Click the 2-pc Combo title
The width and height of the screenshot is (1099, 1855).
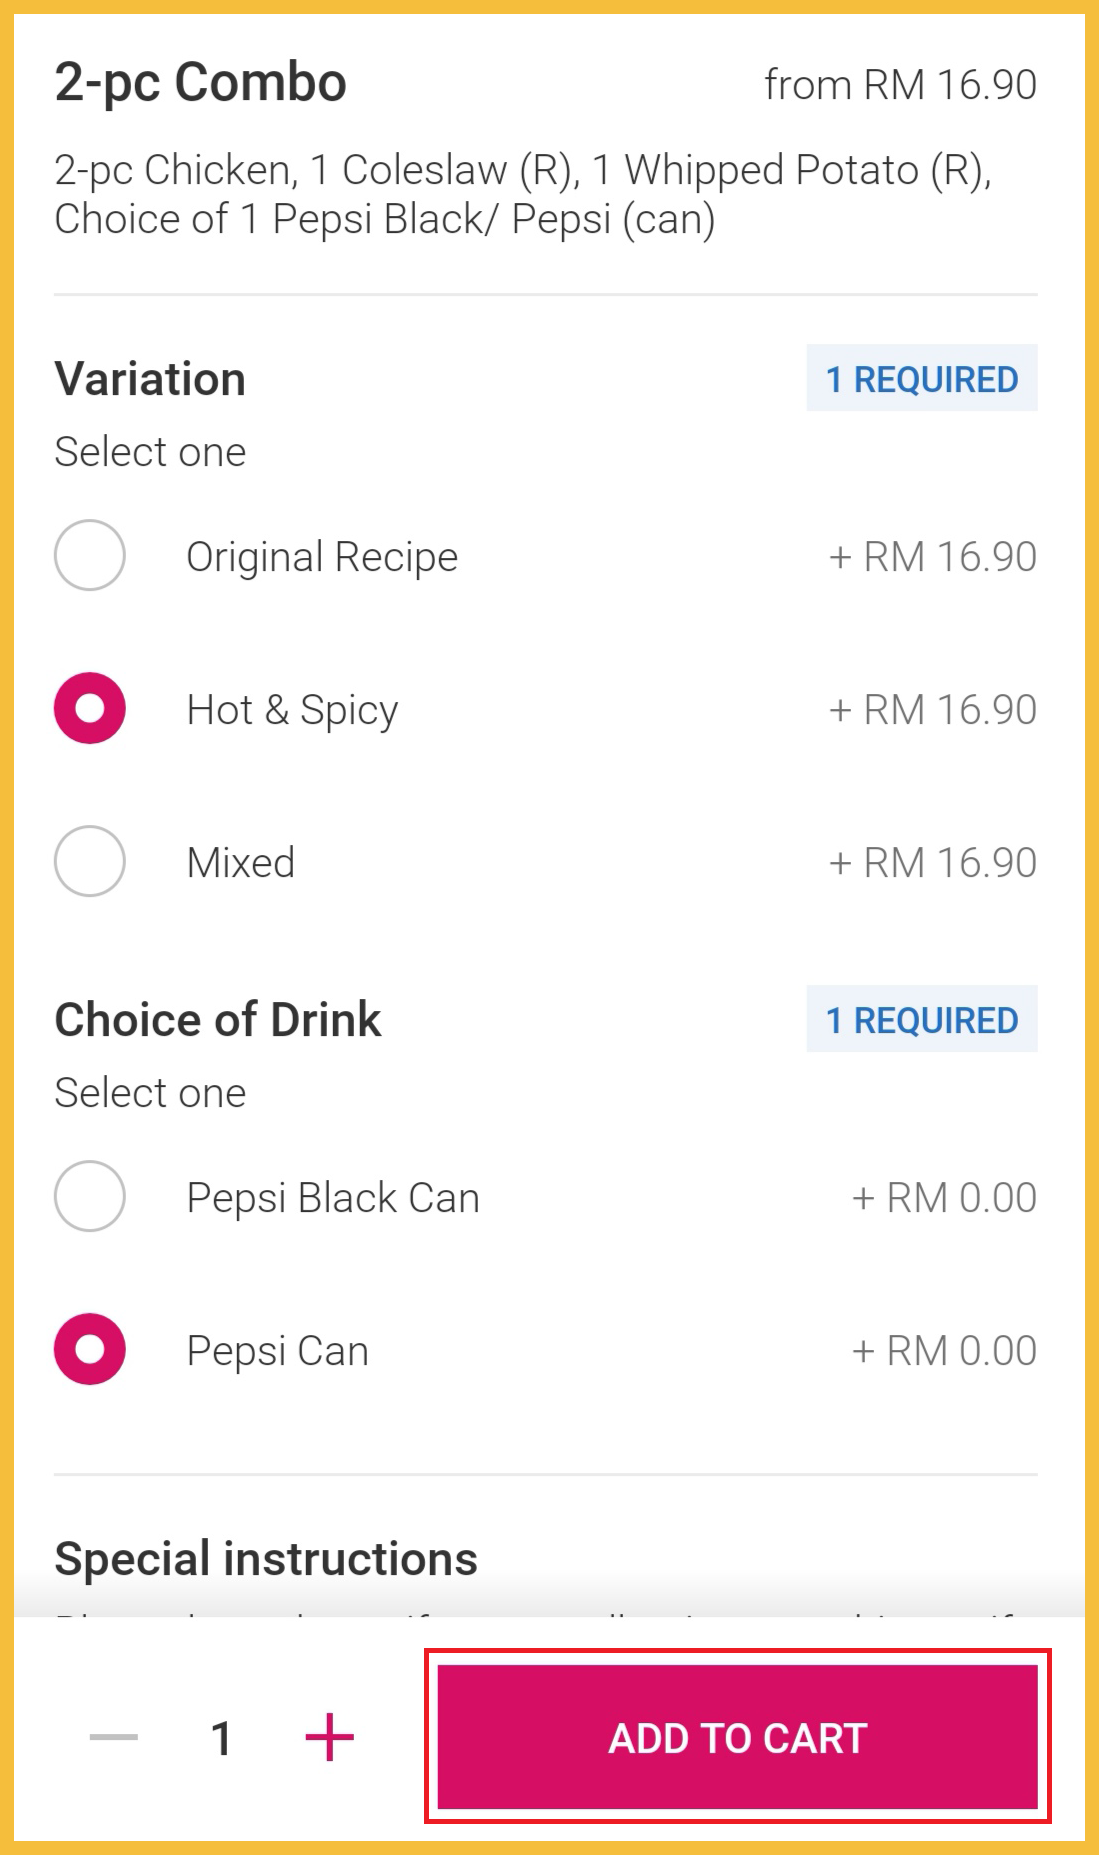coord(200,83)
